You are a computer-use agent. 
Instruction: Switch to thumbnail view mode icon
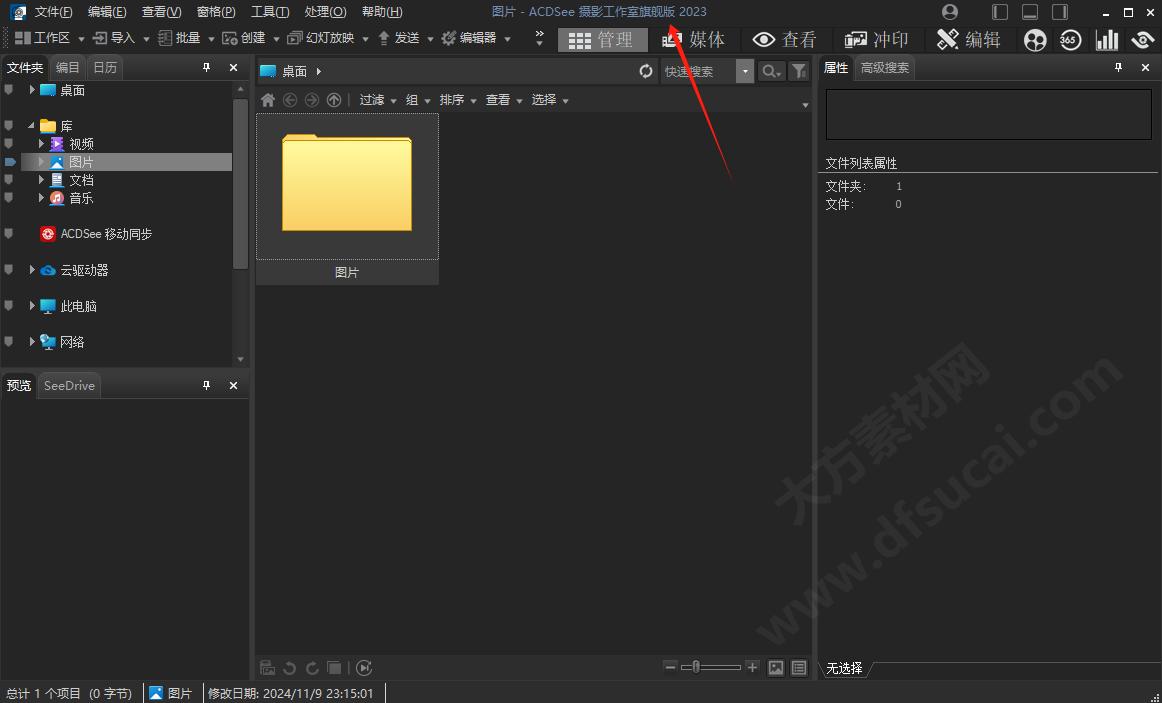[x=776, y=668]
